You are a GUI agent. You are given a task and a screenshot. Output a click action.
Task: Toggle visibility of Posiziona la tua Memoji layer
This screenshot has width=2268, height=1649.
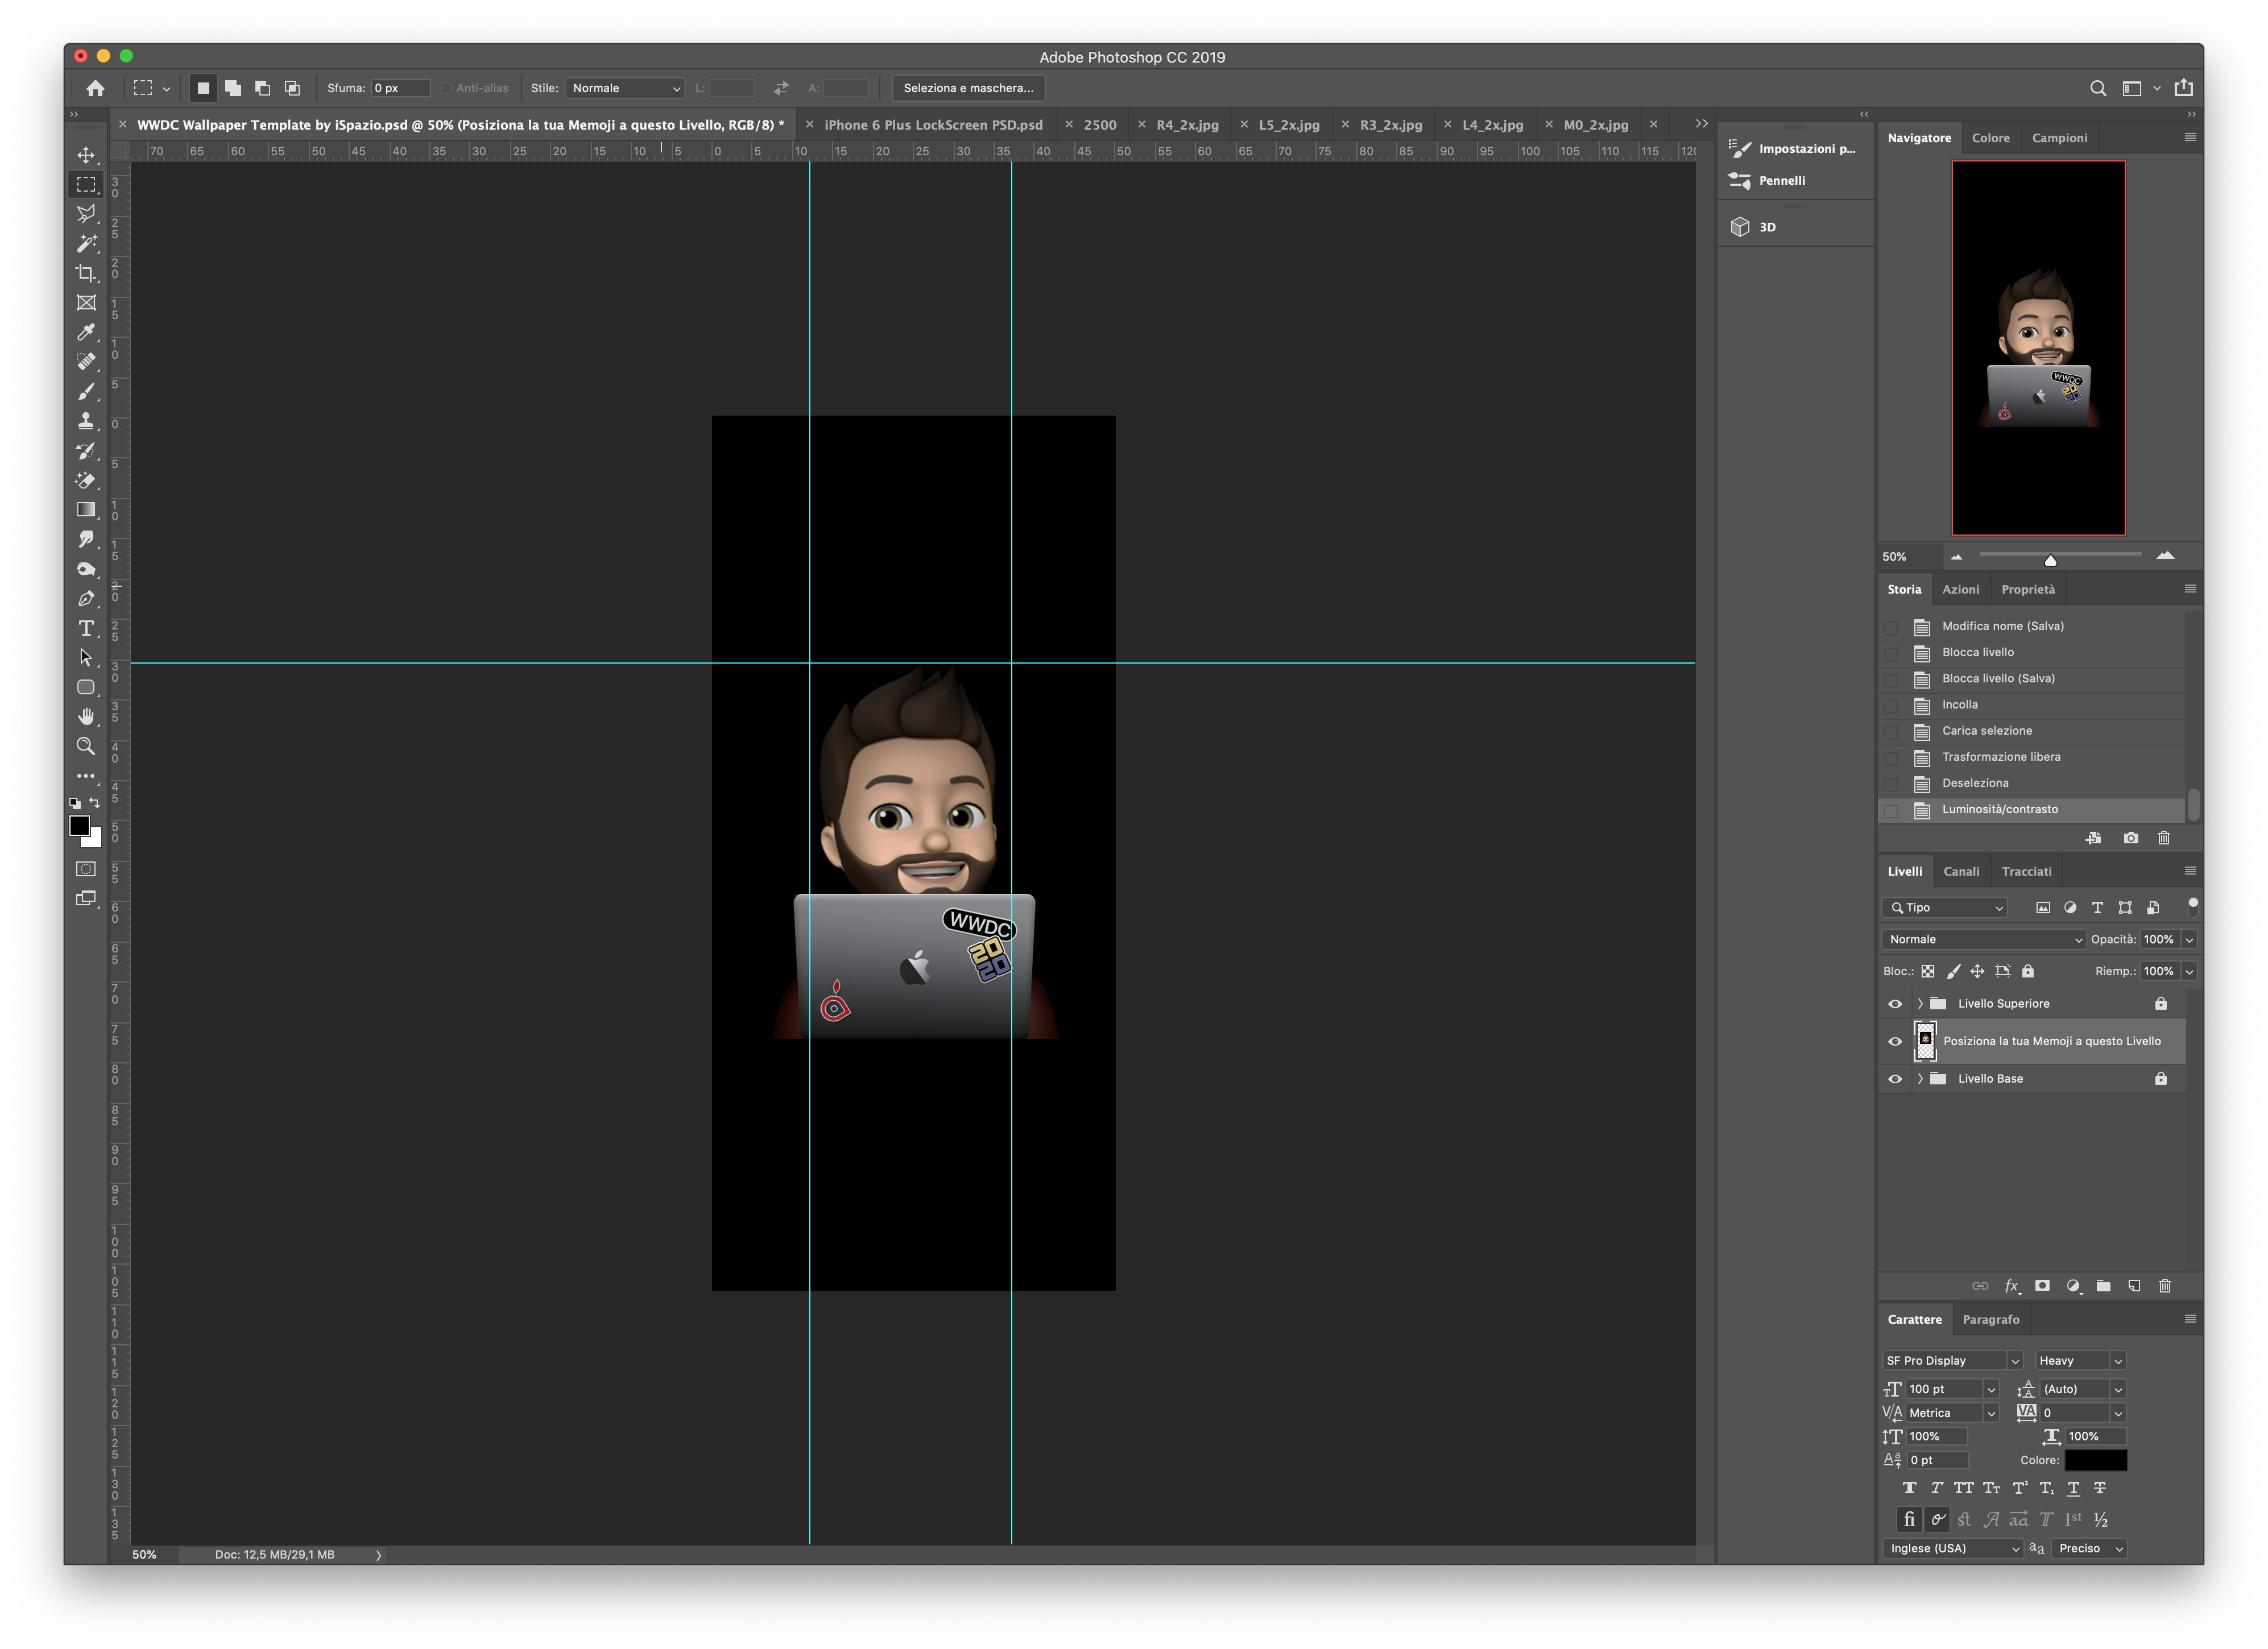1895,1041
